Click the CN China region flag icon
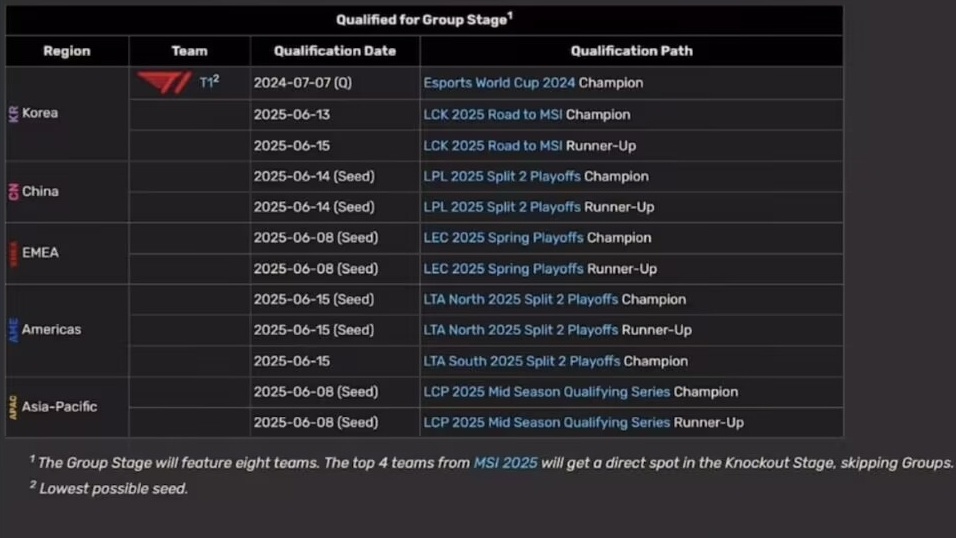Image resolution: width=956 pixels, height=538 pixels. click(x=13, y=192)
